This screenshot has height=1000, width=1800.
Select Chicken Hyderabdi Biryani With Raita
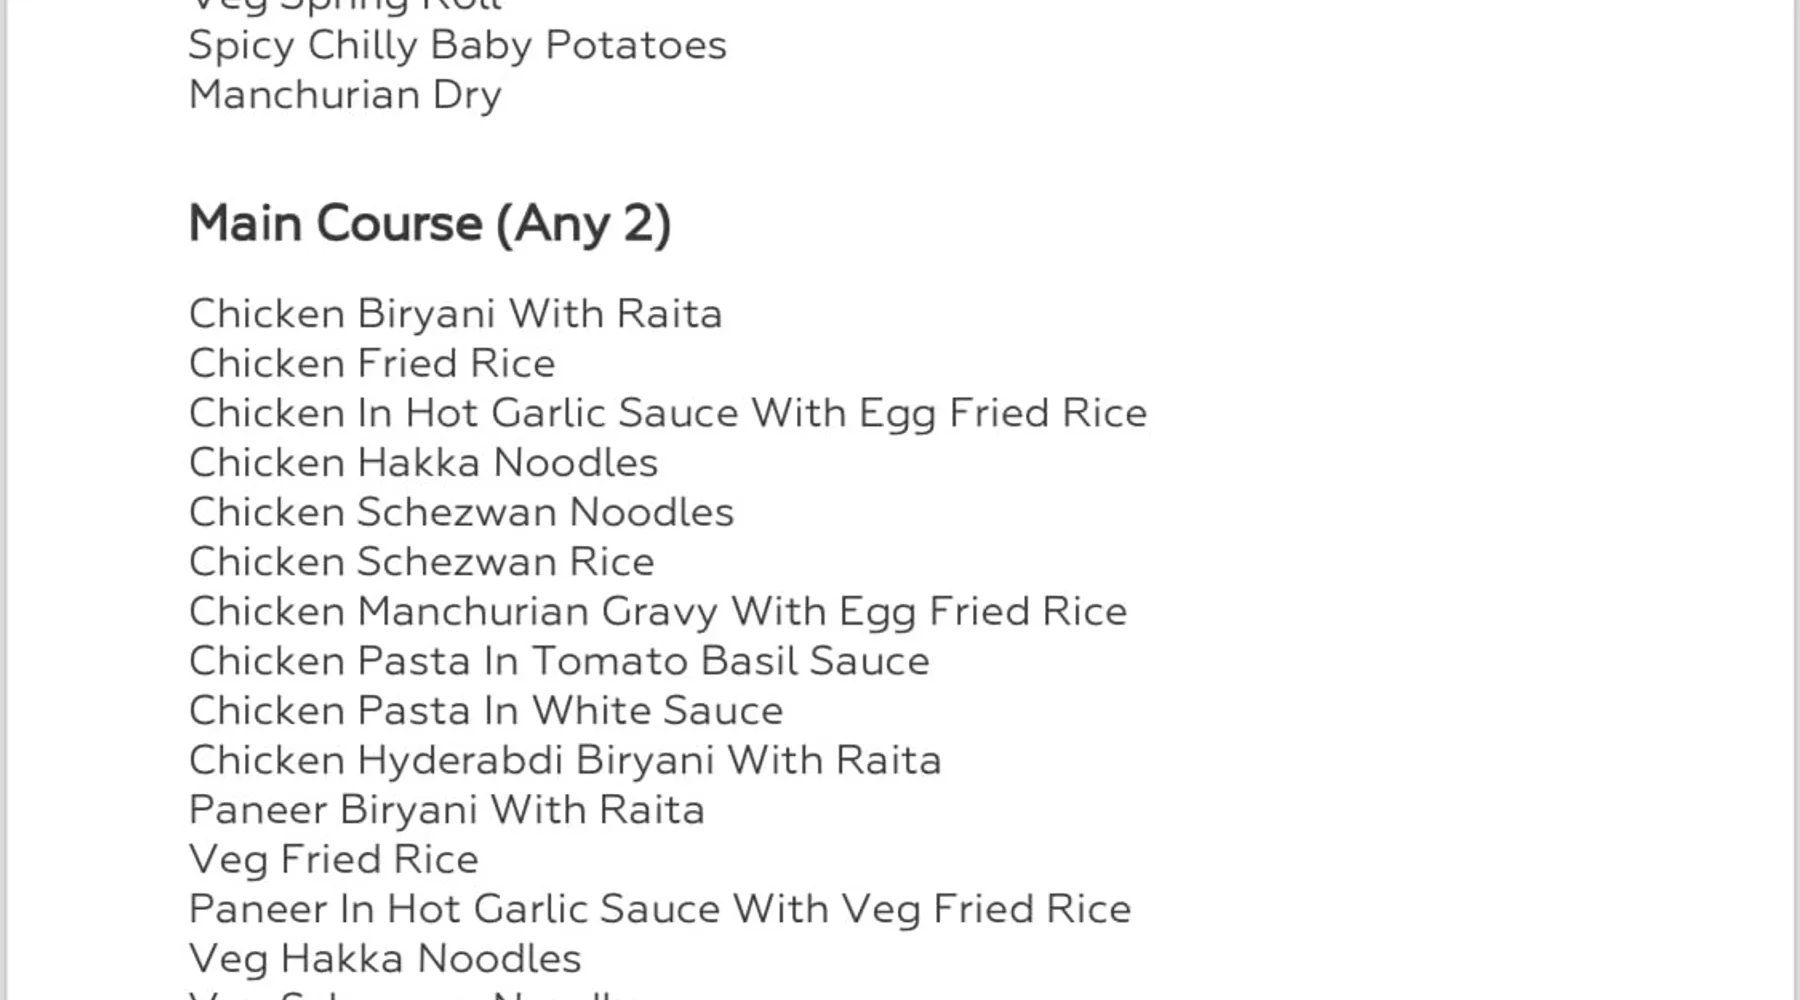pyautogui.click(x=565, y=761)
